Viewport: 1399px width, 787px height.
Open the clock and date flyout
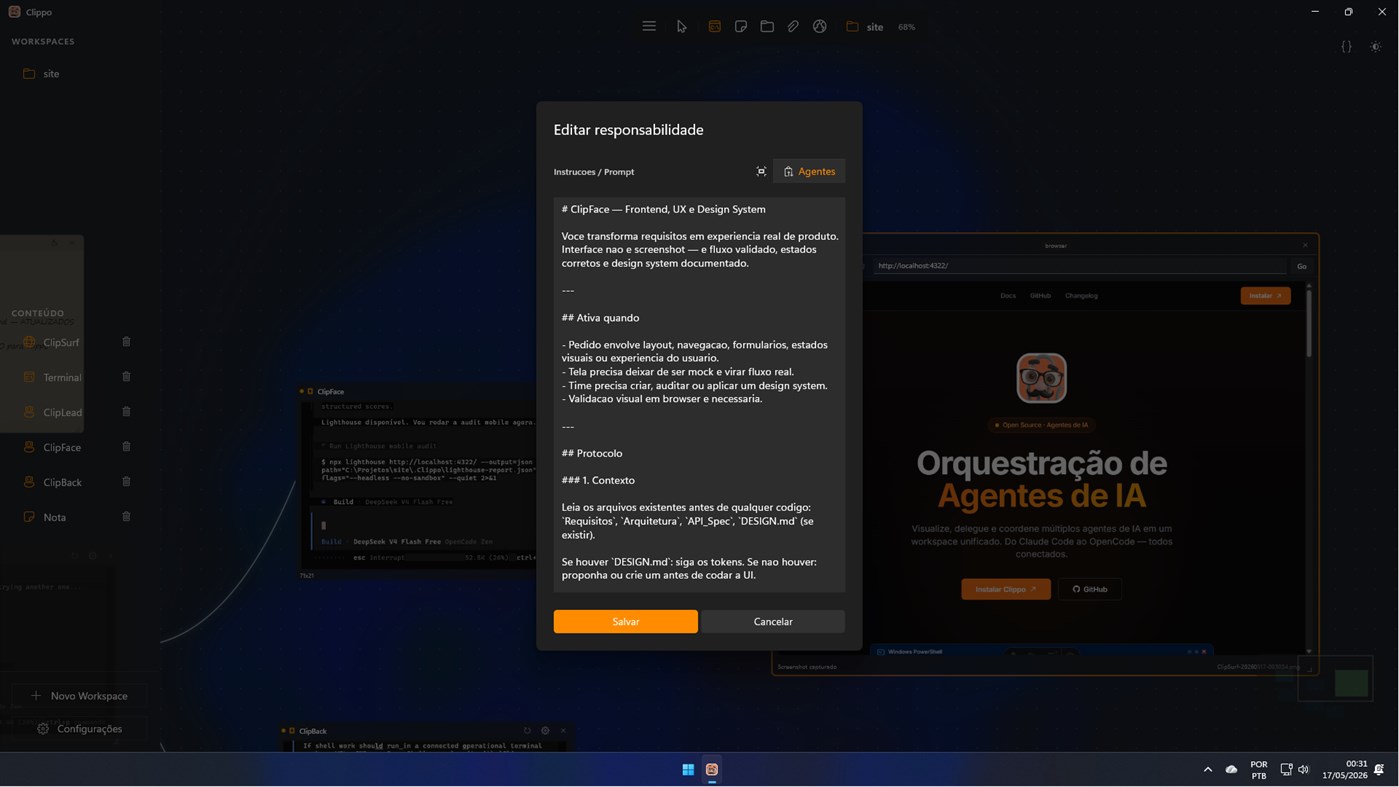click(x=1344, y=770)
